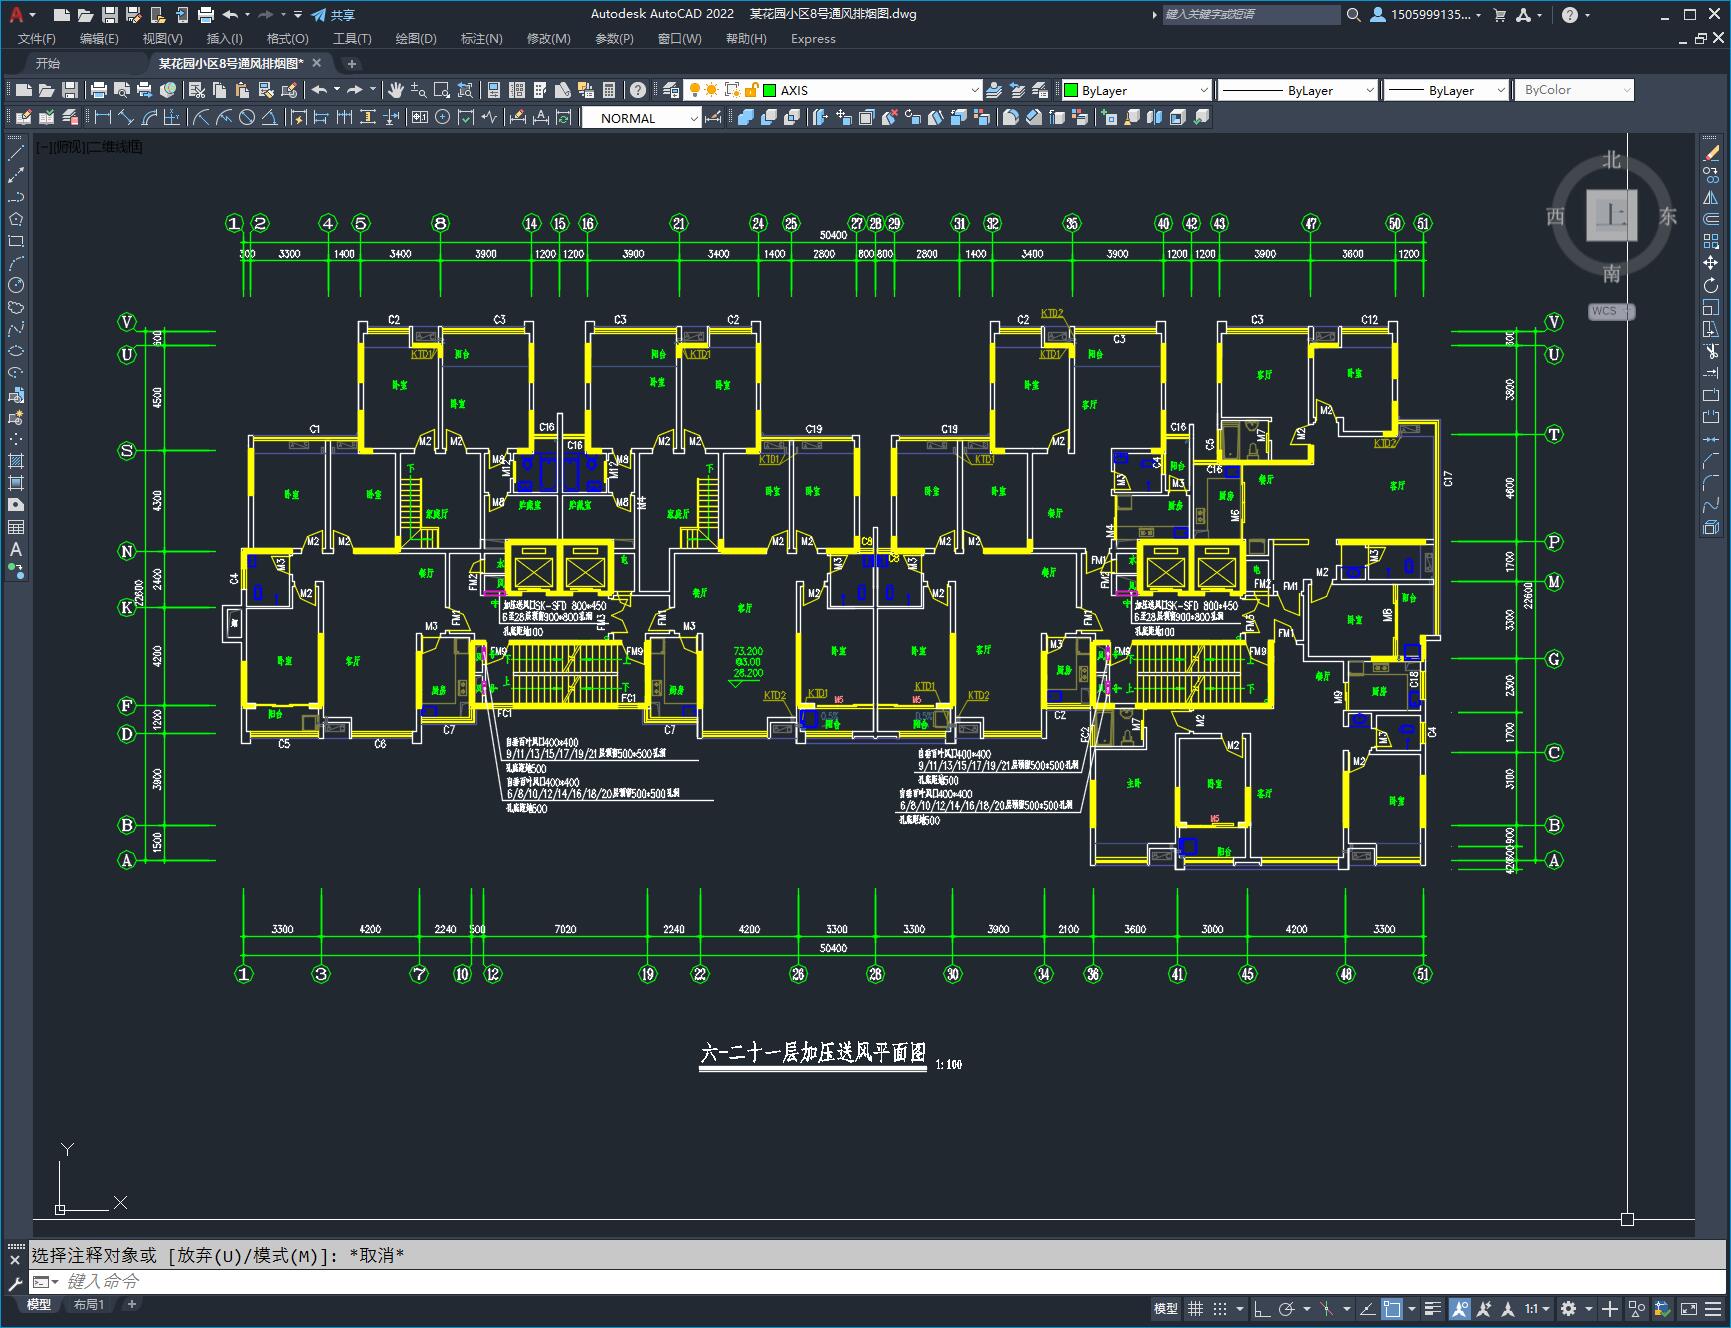This screenshot has height=1328, width=1731.
Task: Select the multiline Text tool icon
Action: pyautogui.click(x=16, y=549)
